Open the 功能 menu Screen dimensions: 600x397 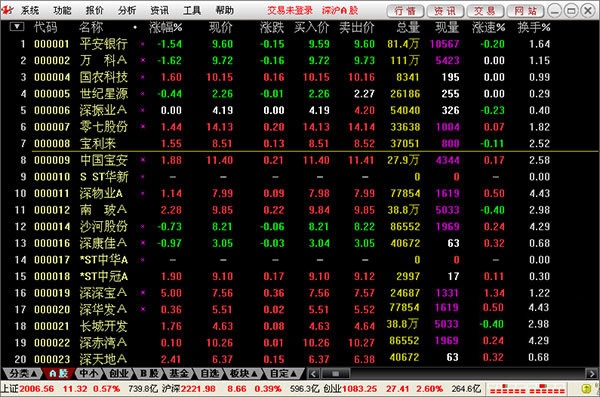(x=62, y=10)
